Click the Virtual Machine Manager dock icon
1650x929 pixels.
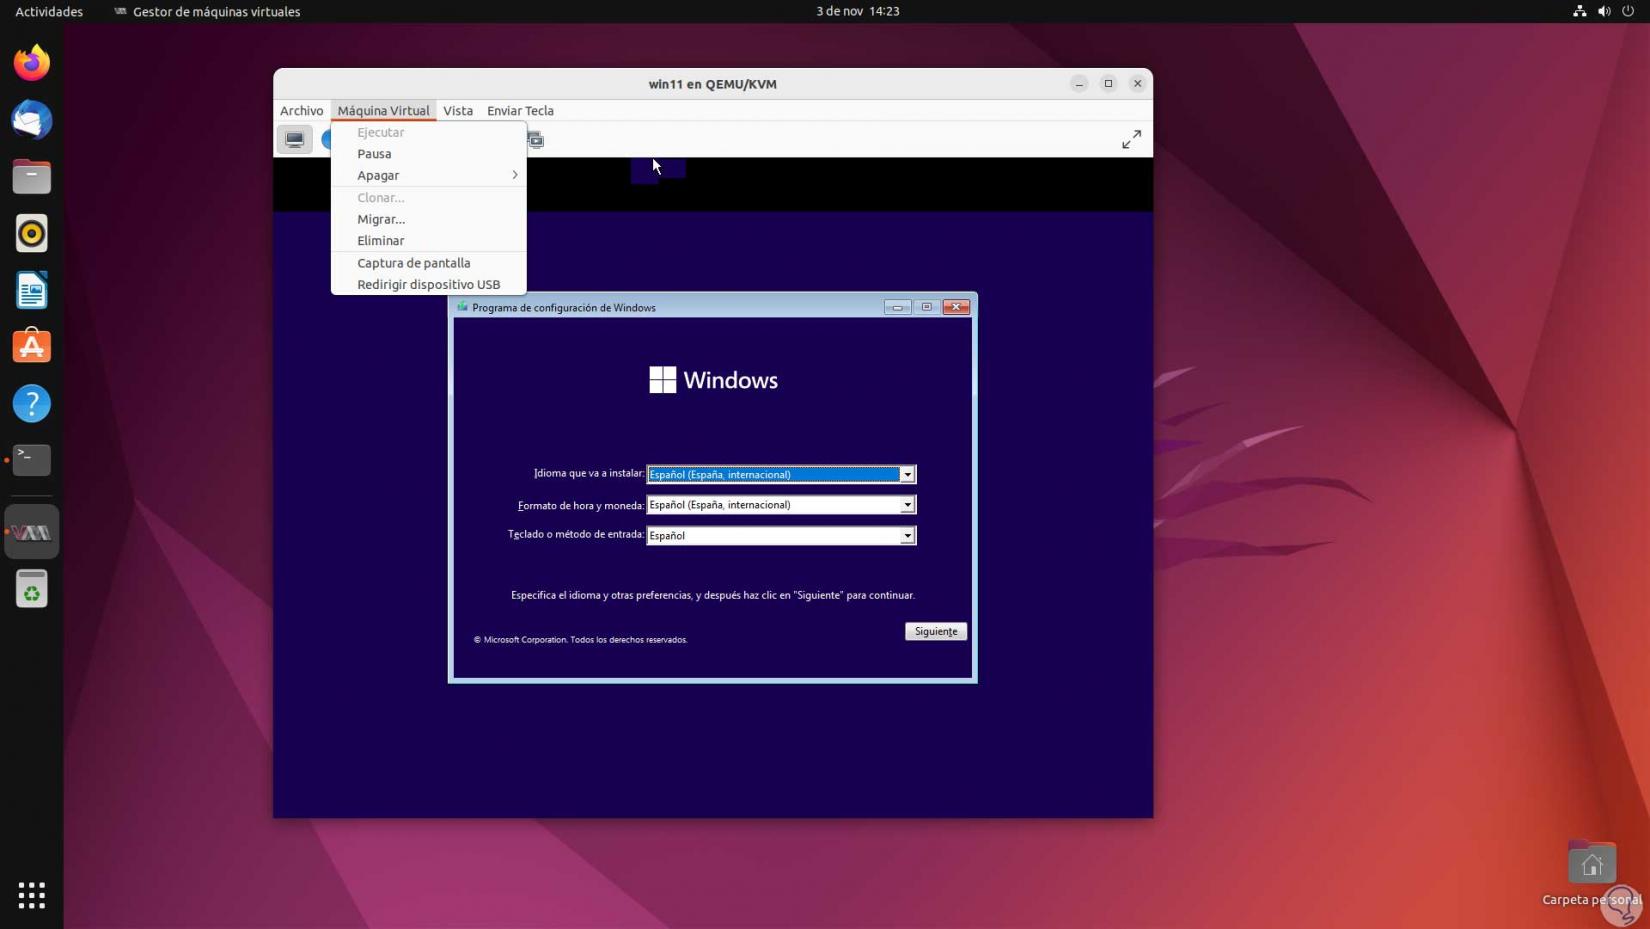click(32, 533)
